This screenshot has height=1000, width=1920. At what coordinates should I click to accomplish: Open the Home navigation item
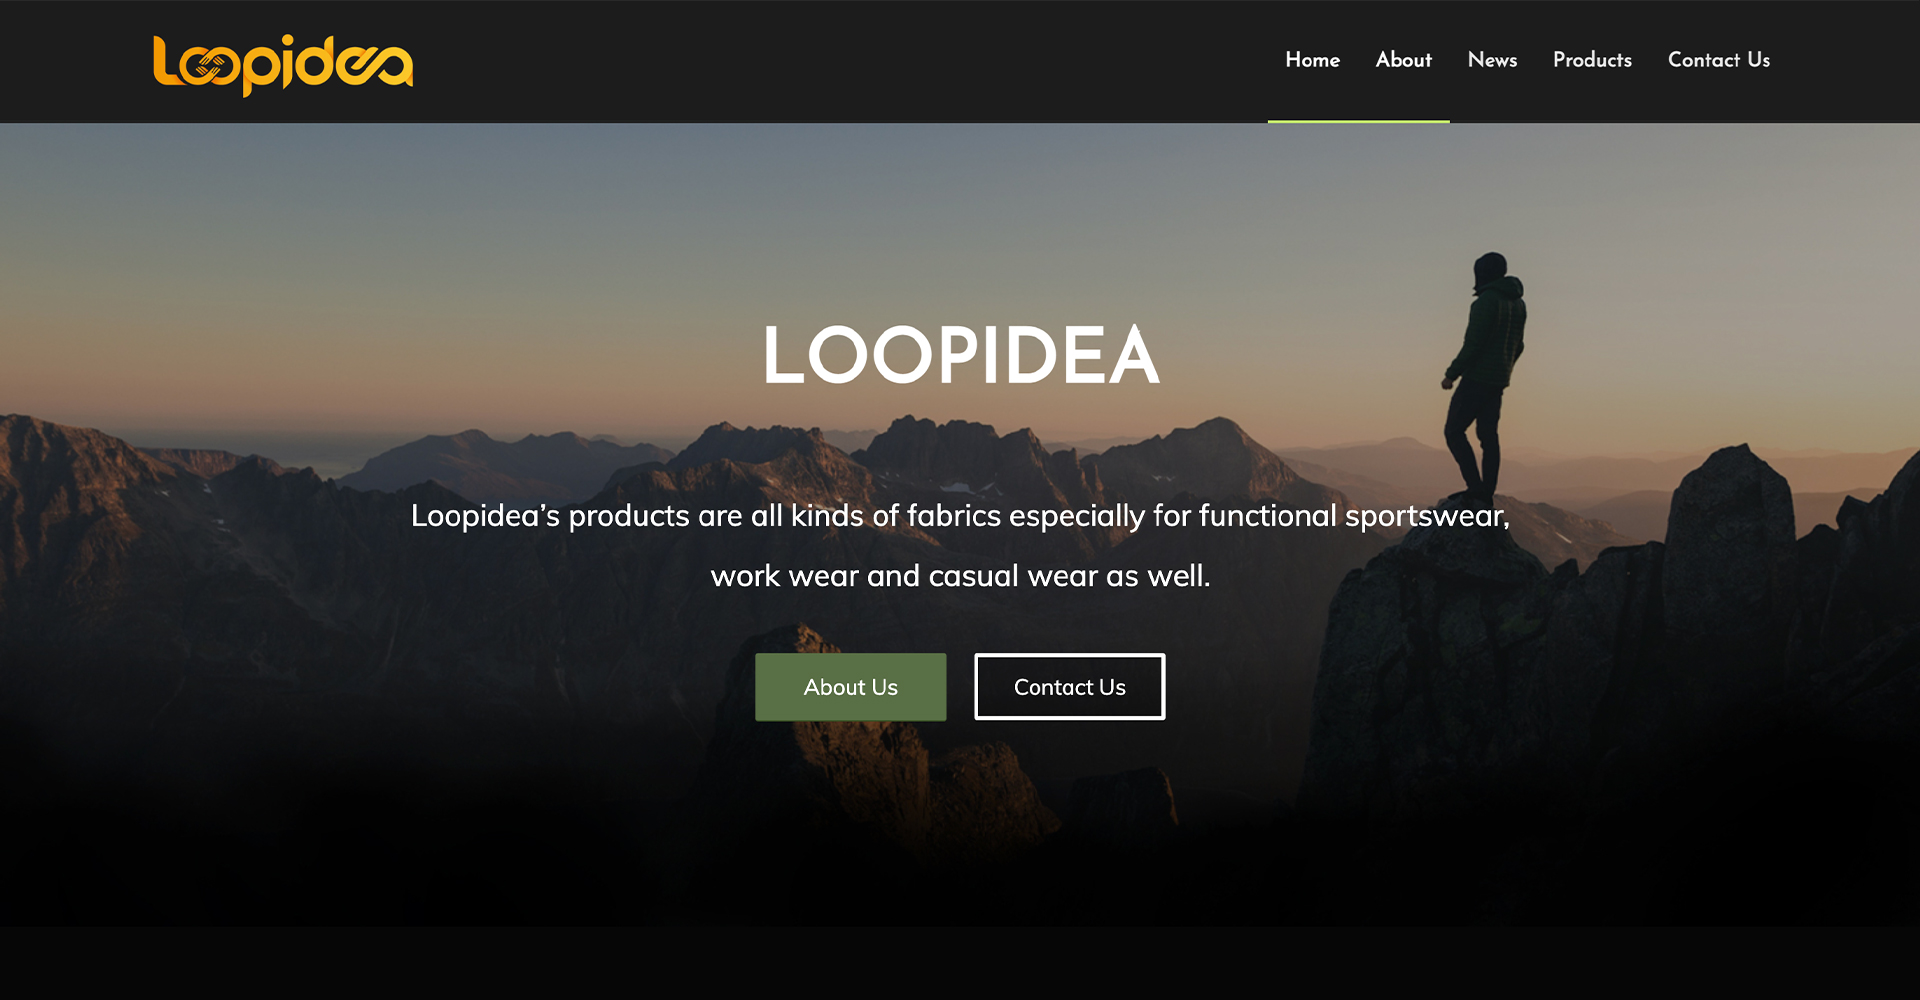[1312, 60]
